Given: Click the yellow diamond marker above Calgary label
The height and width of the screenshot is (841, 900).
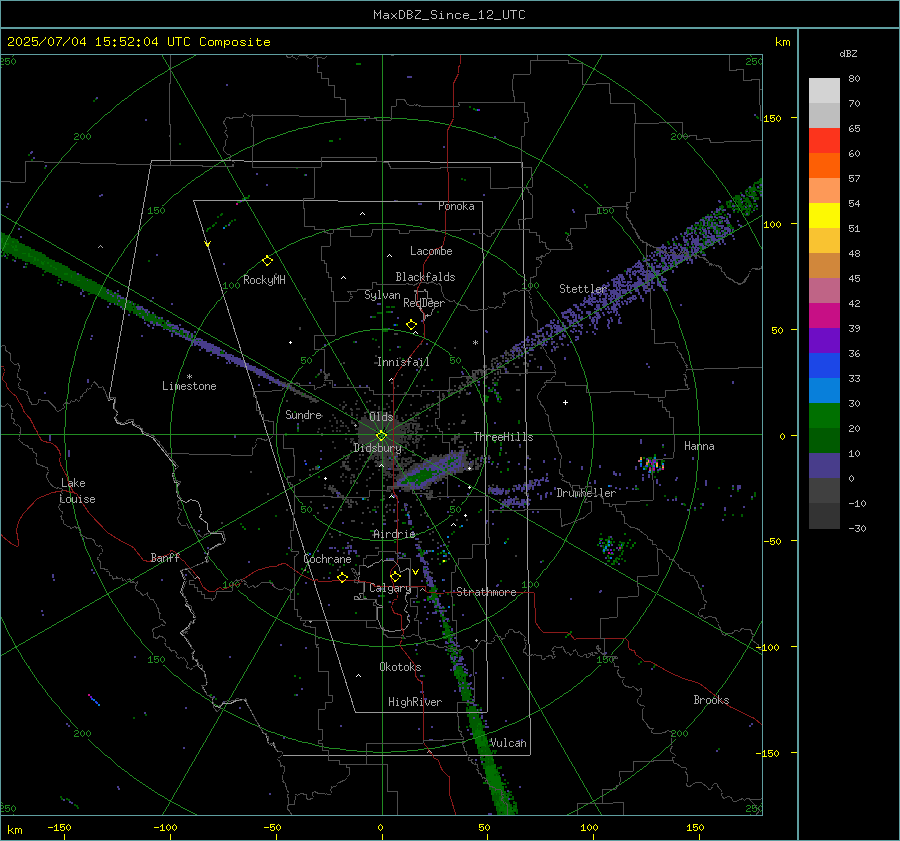Looking at the screenshot, I should [395, 576].
